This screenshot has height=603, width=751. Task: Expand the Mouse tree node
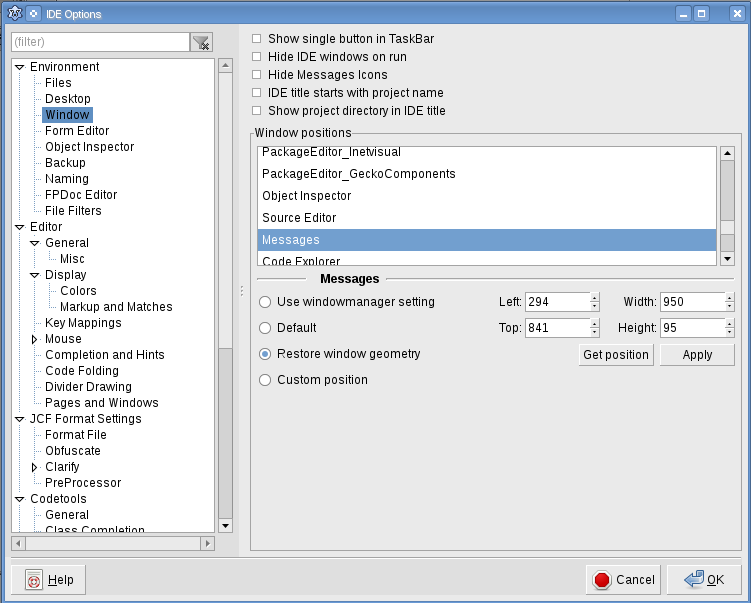(35, 339)
